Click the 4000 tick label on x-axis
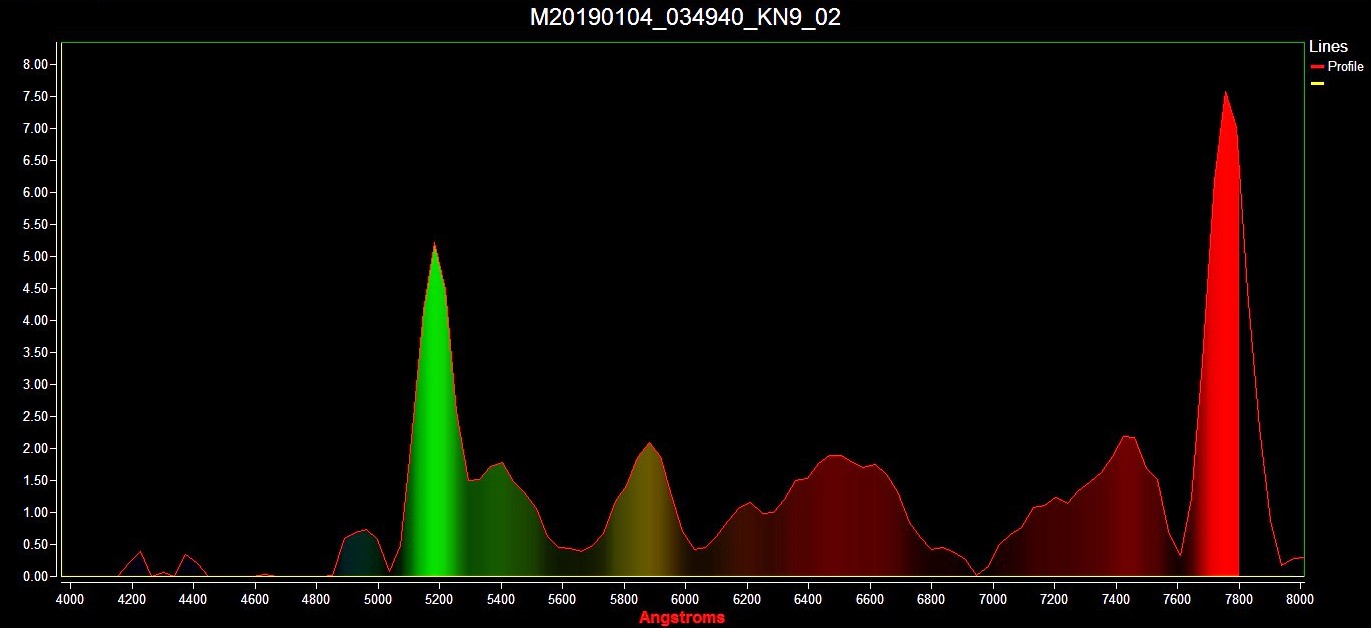Image resolution: width=1371 pixels, height=628 pixels. [x=69, y=600]
